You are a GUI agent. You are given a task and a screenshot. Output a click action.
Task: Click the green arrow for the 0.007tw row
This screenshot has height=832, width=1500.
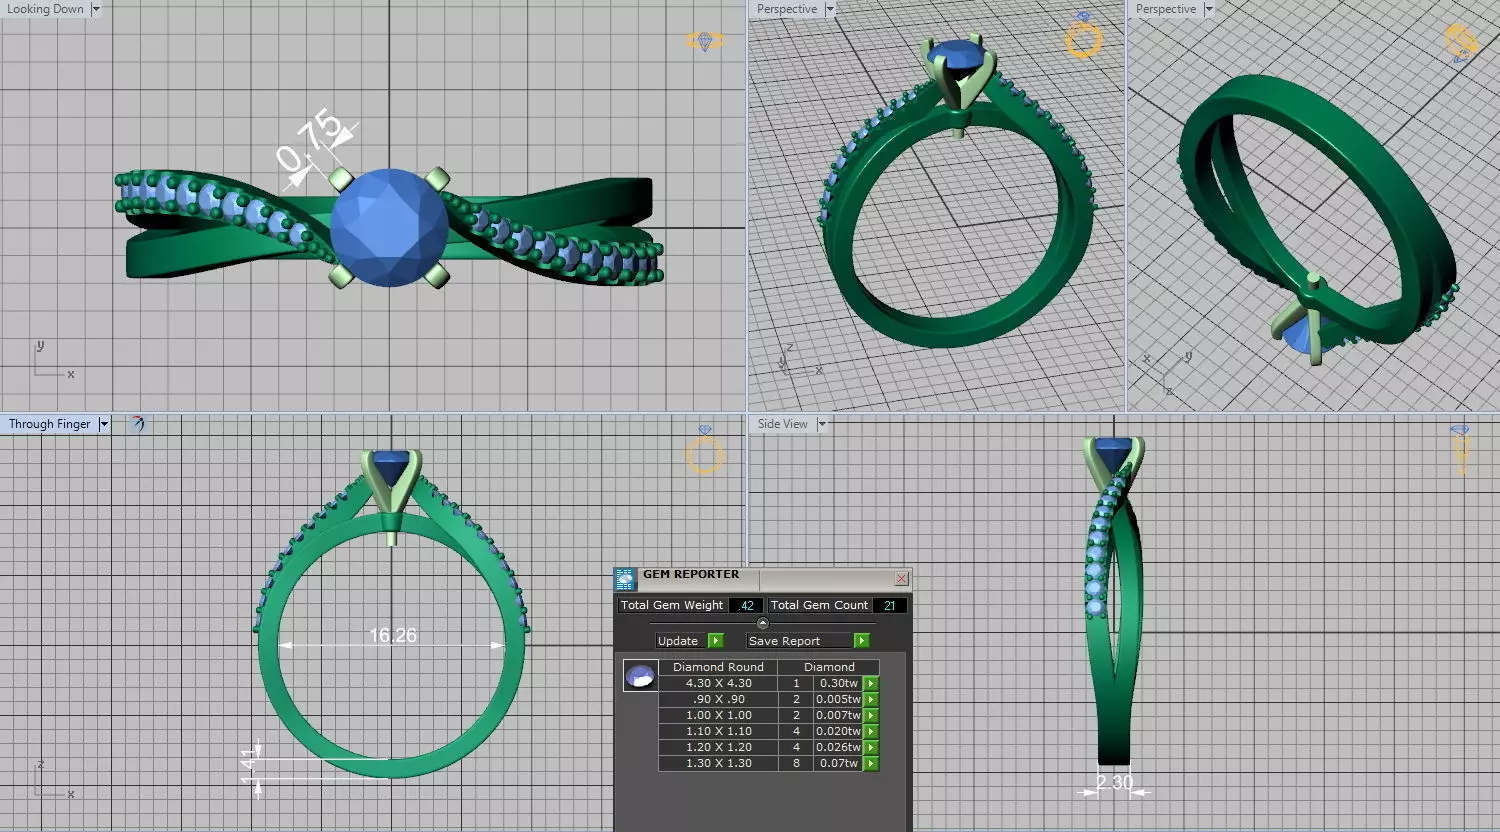(871, 715)
